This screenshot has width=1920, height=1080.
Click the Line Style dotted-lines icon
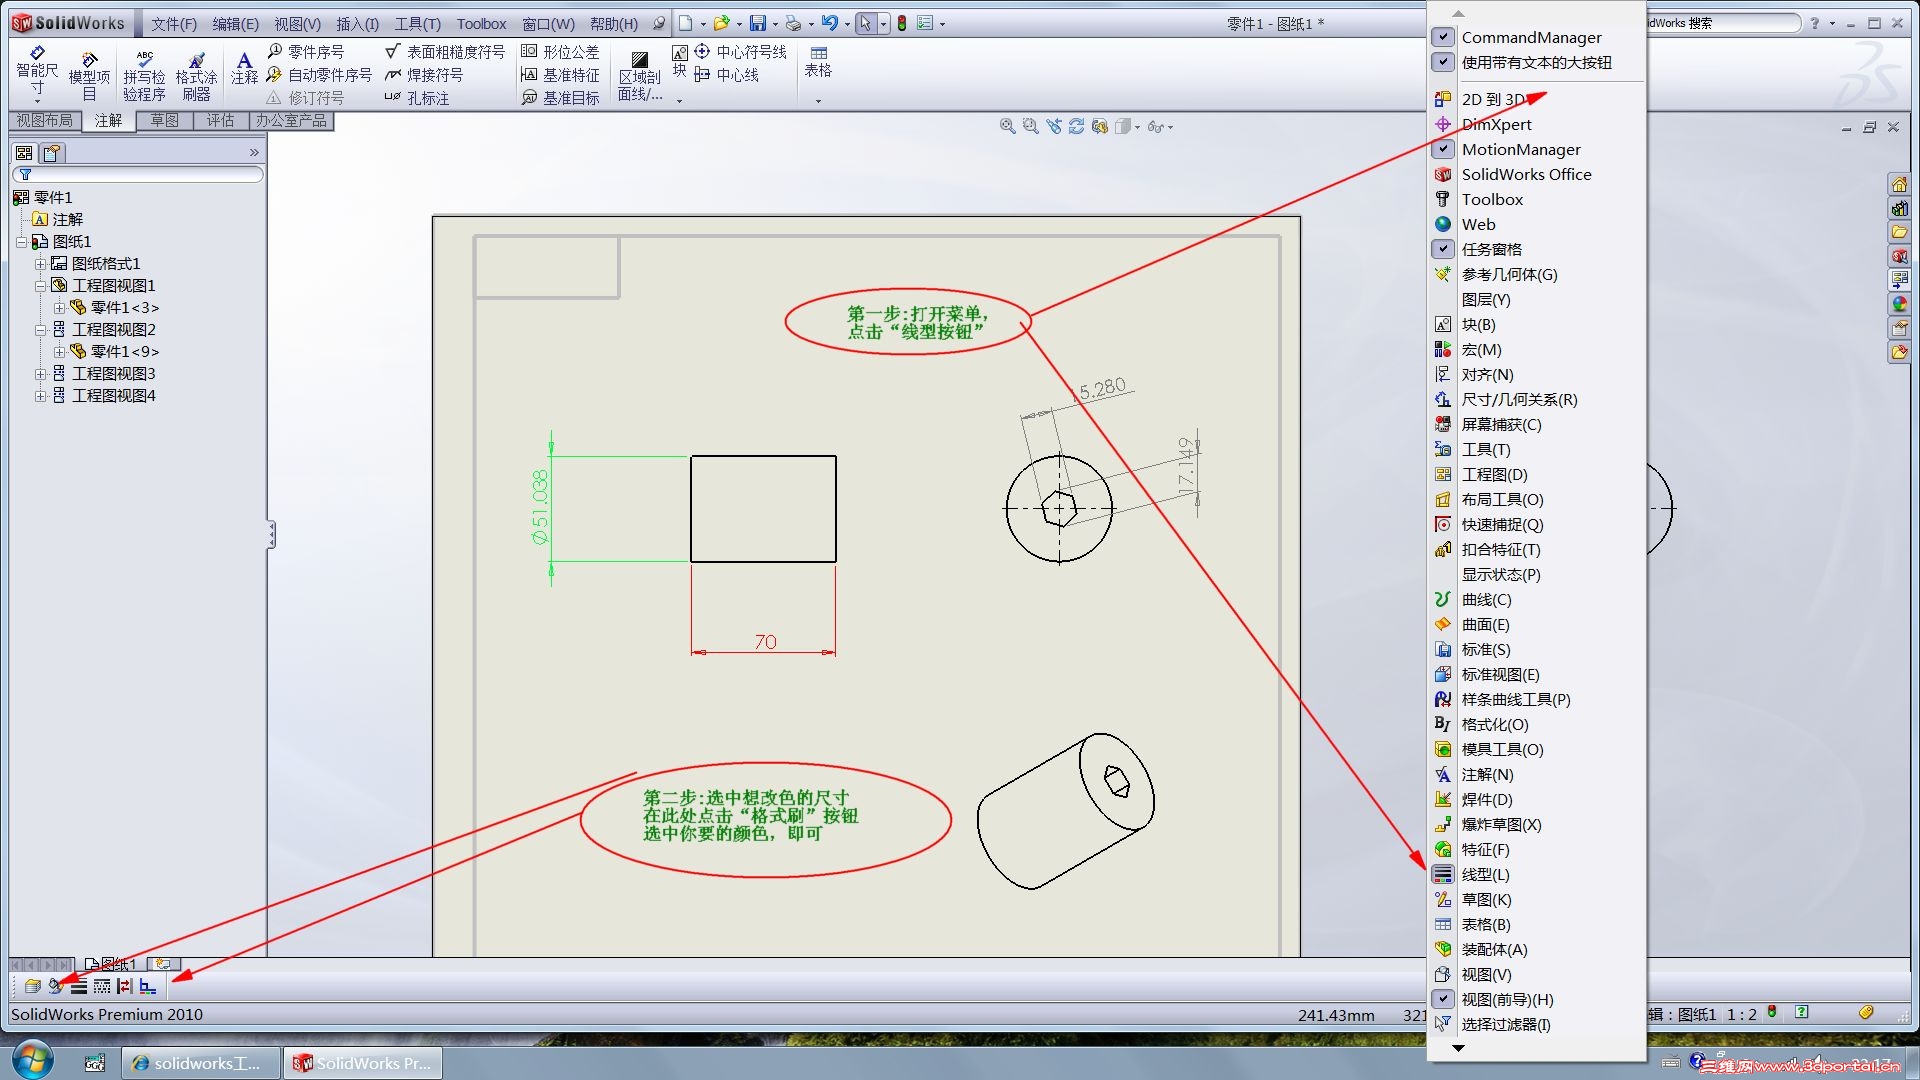coord(102,987)
